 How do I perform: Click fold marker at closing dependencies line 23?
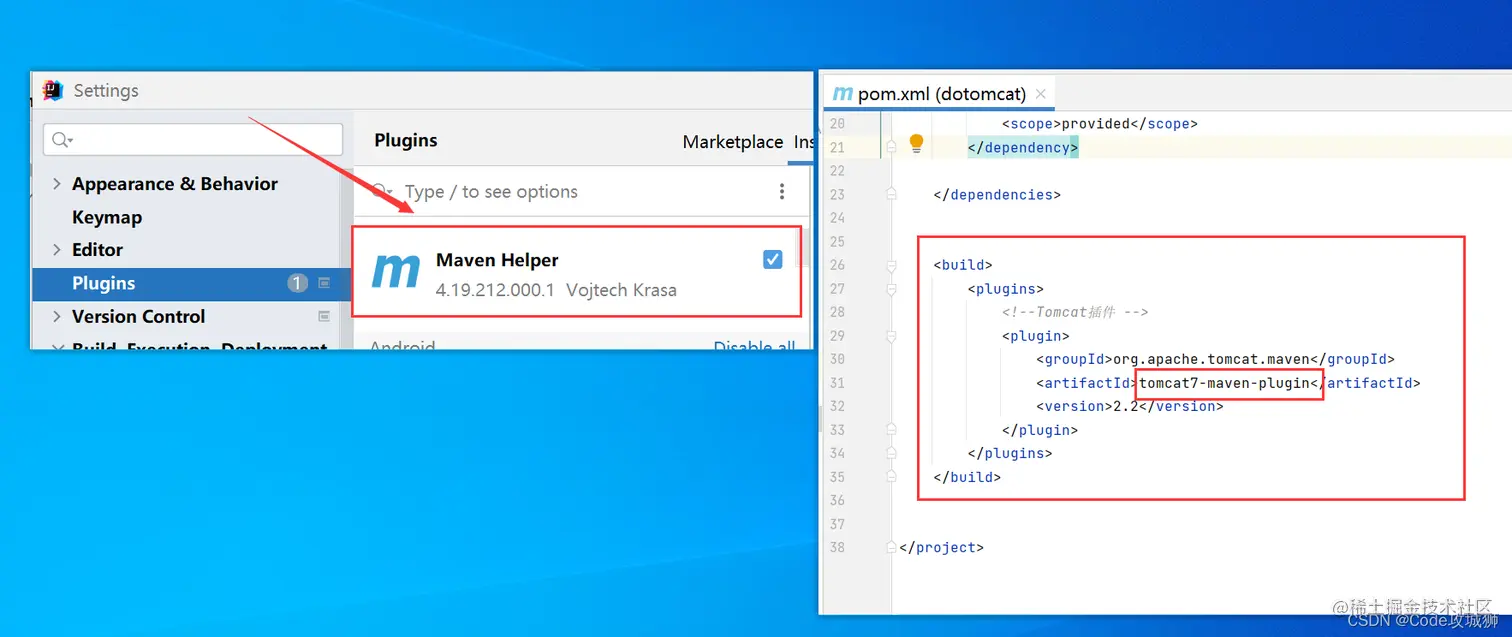pos(891,194)
